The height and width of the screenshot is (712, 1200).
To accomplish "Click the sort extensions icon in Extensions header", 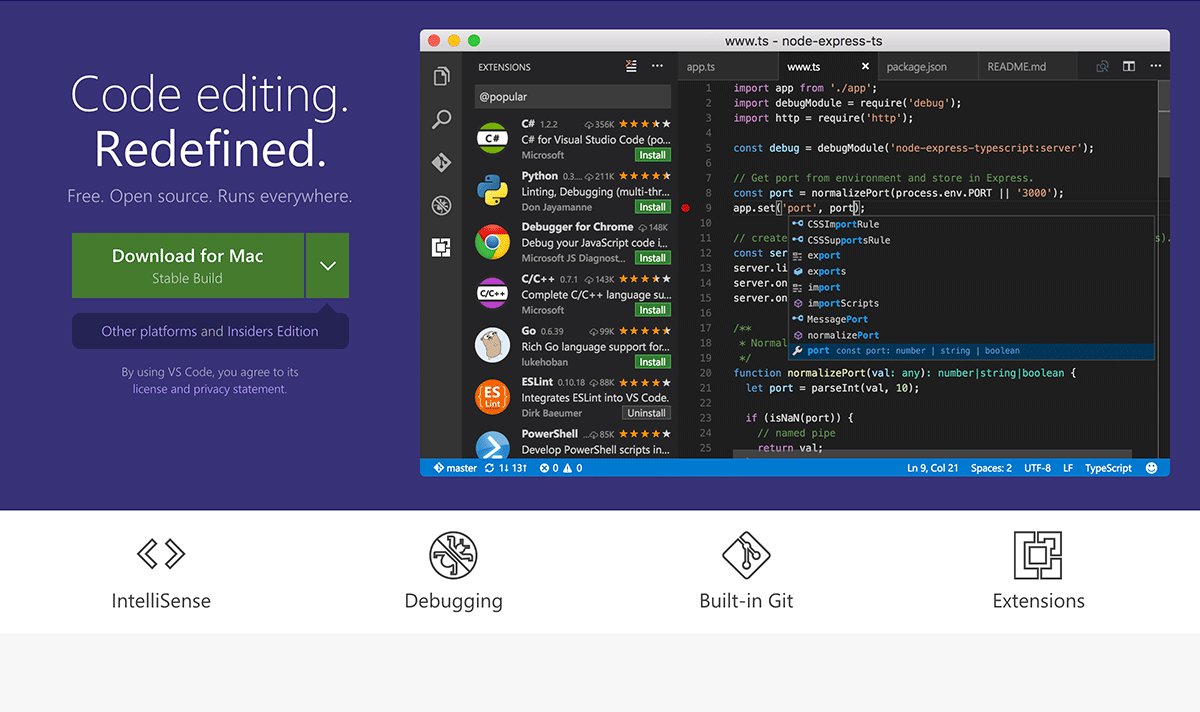I will [630, 66].
